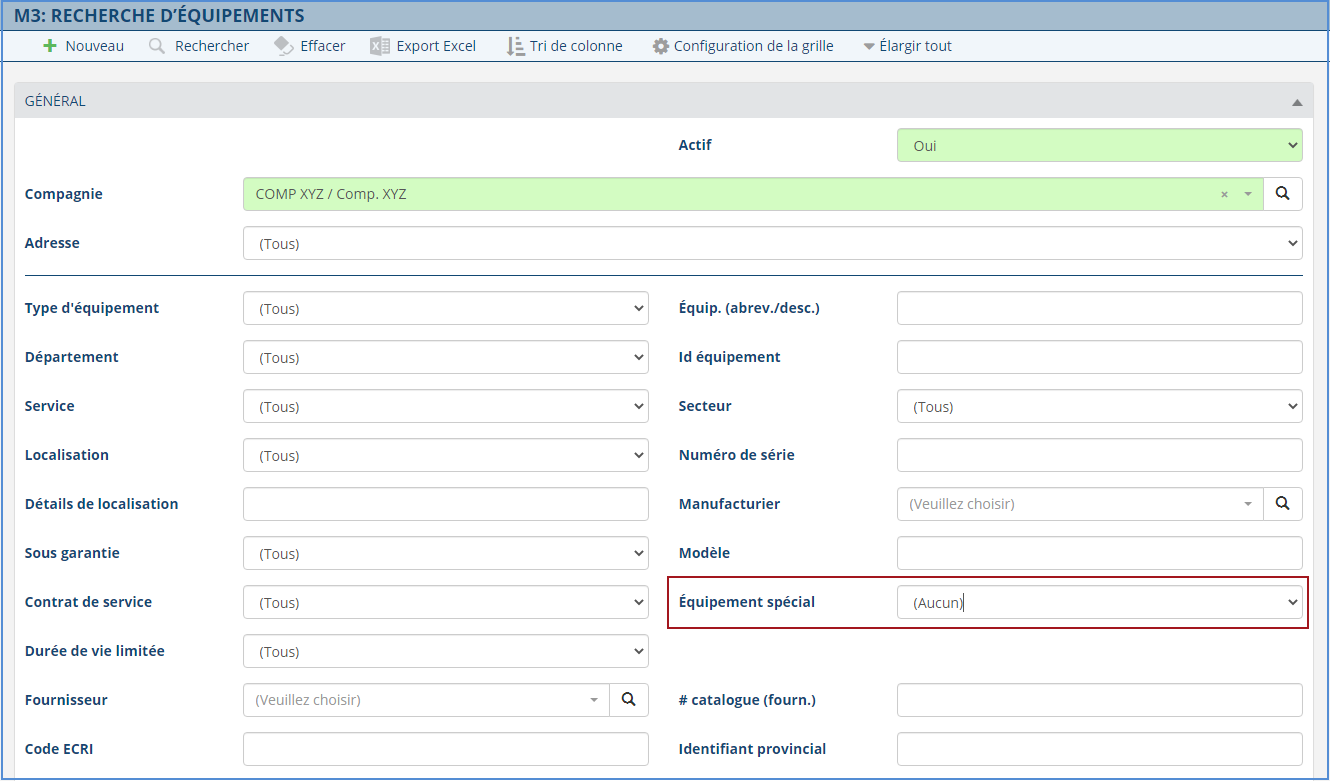1330x781 pixels.
Task: Click the Nouveau toolbar label
Action: pyautogui.click(x=95, y=46)
